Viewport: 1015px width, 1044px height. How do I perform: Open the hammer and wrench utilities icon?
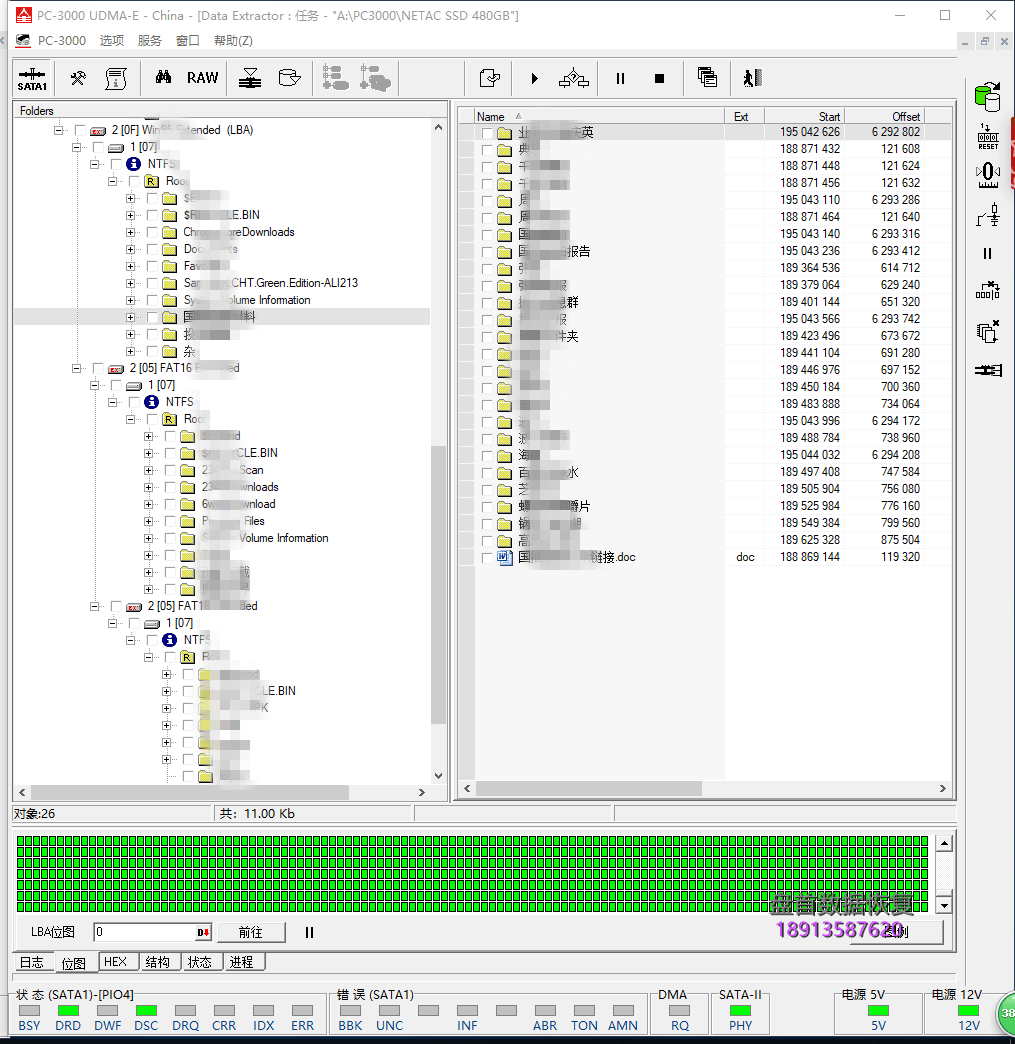(x=78, y=79)
